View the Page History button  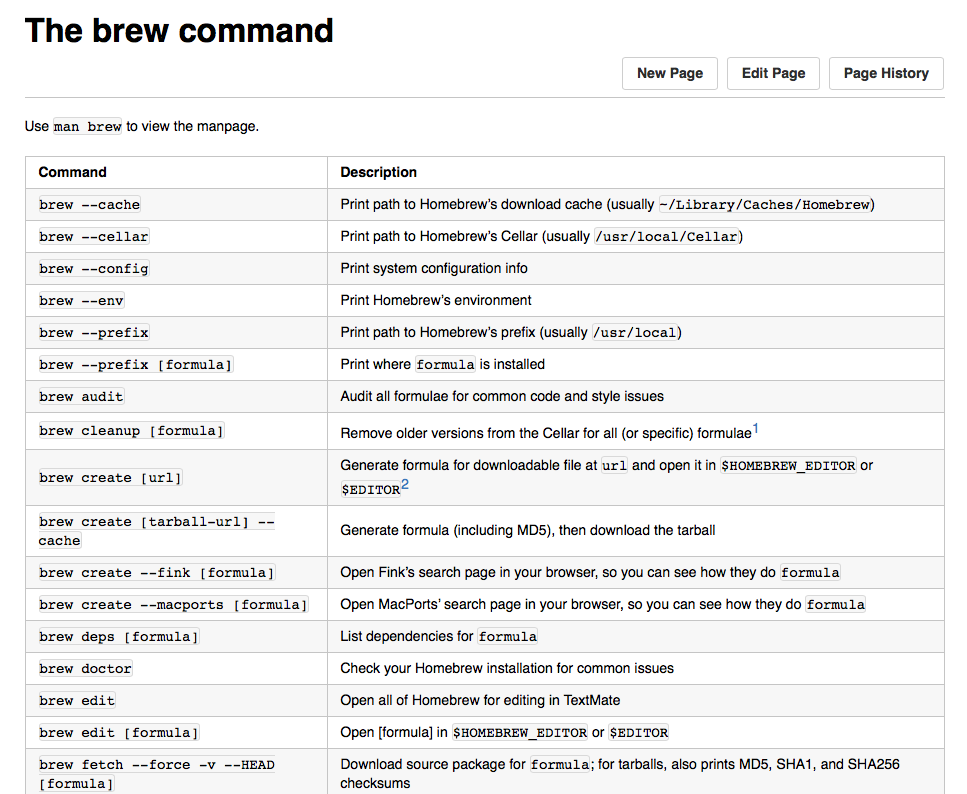tap(886, 73)
